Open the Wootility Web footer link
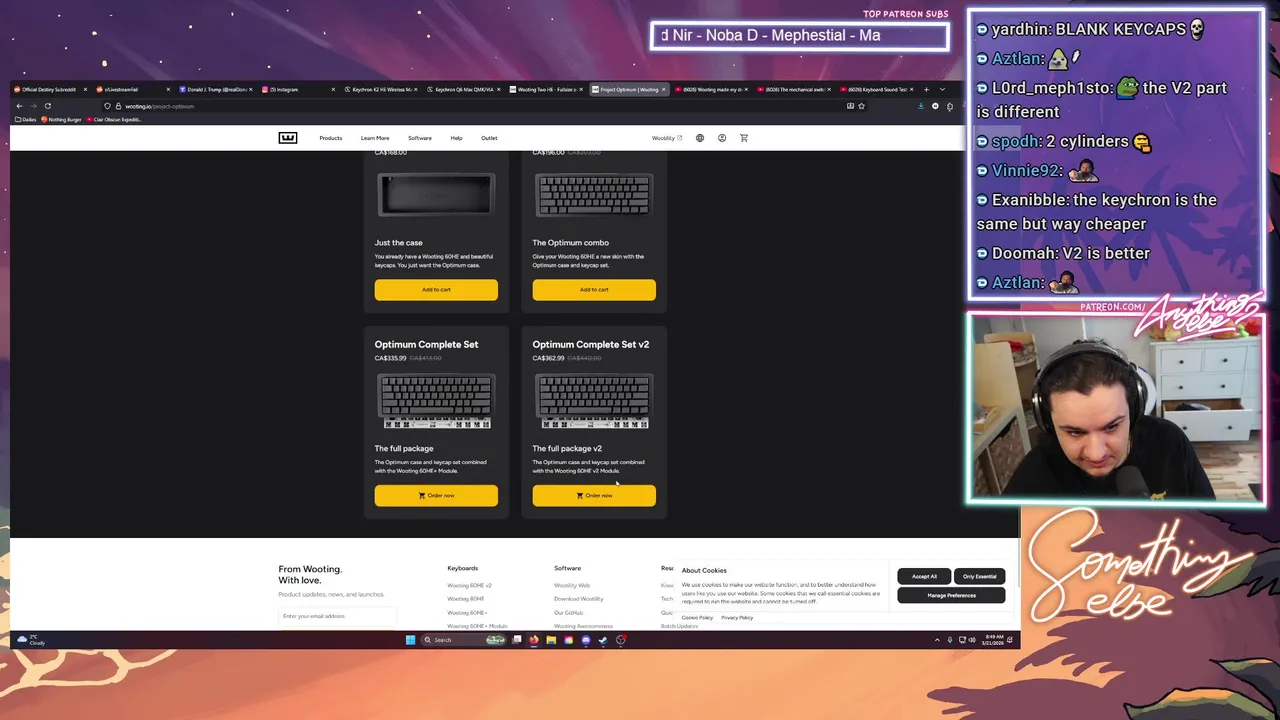The height and width of the screenshot is (720, 1280). [572, 585]
